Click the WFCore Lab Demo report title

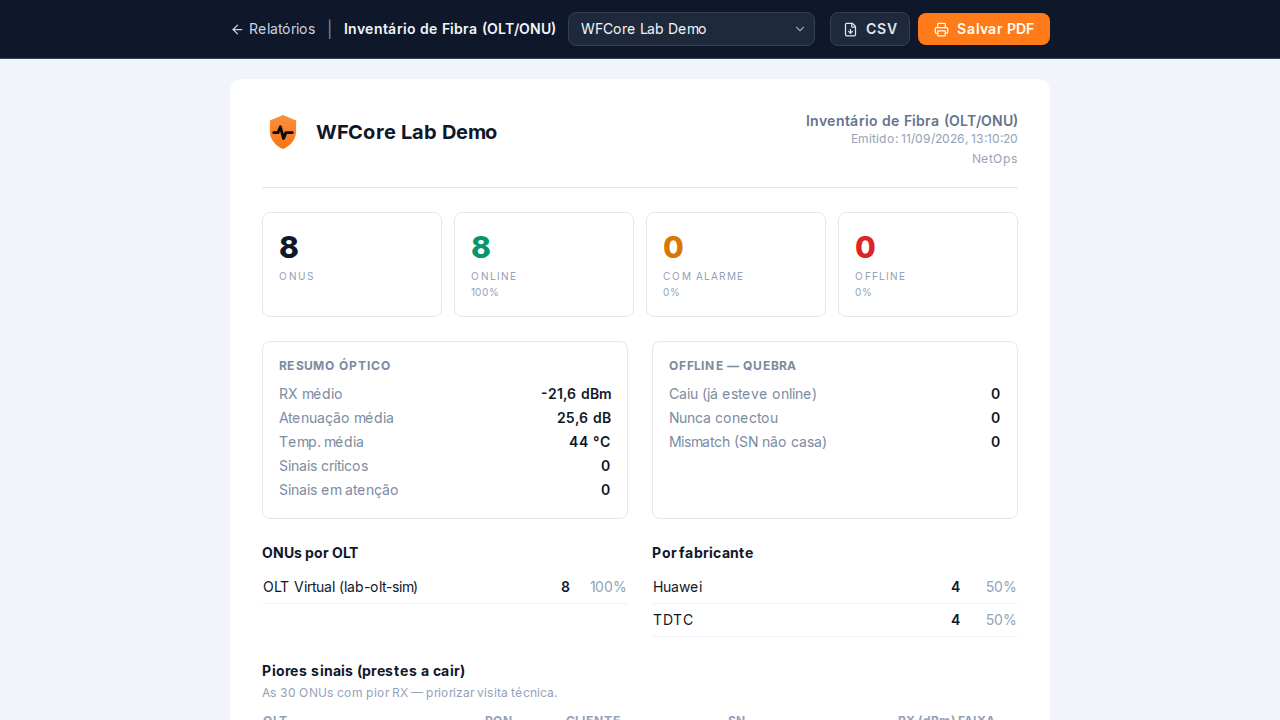406,132
